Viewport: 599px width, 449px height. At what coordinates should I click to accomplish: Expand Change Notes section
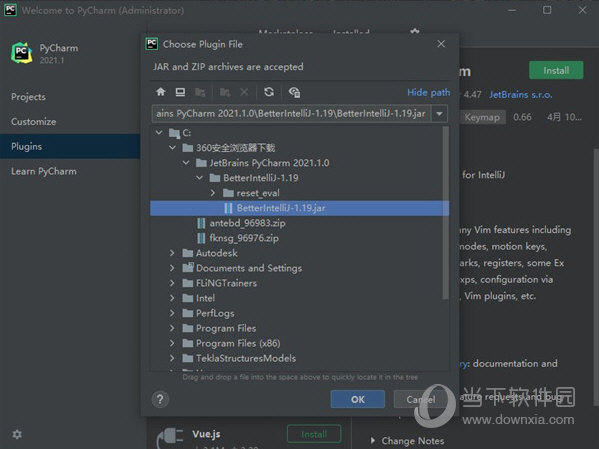pyautogui.click(x=372, y=441)
